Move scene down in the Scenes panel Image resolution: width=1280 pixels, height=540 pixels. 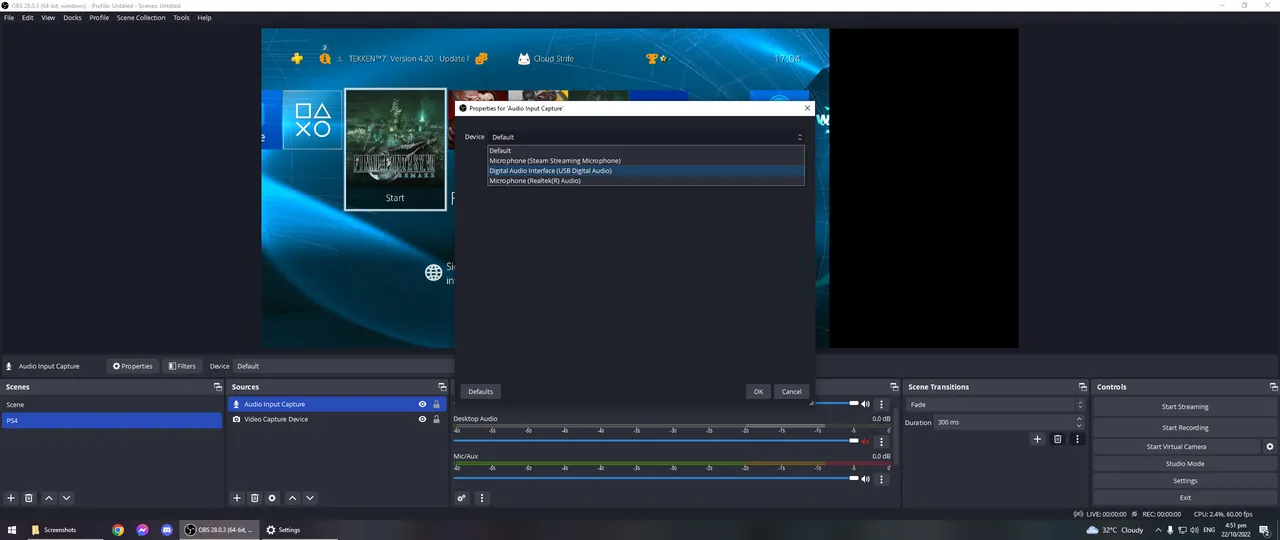click(67, 498)
